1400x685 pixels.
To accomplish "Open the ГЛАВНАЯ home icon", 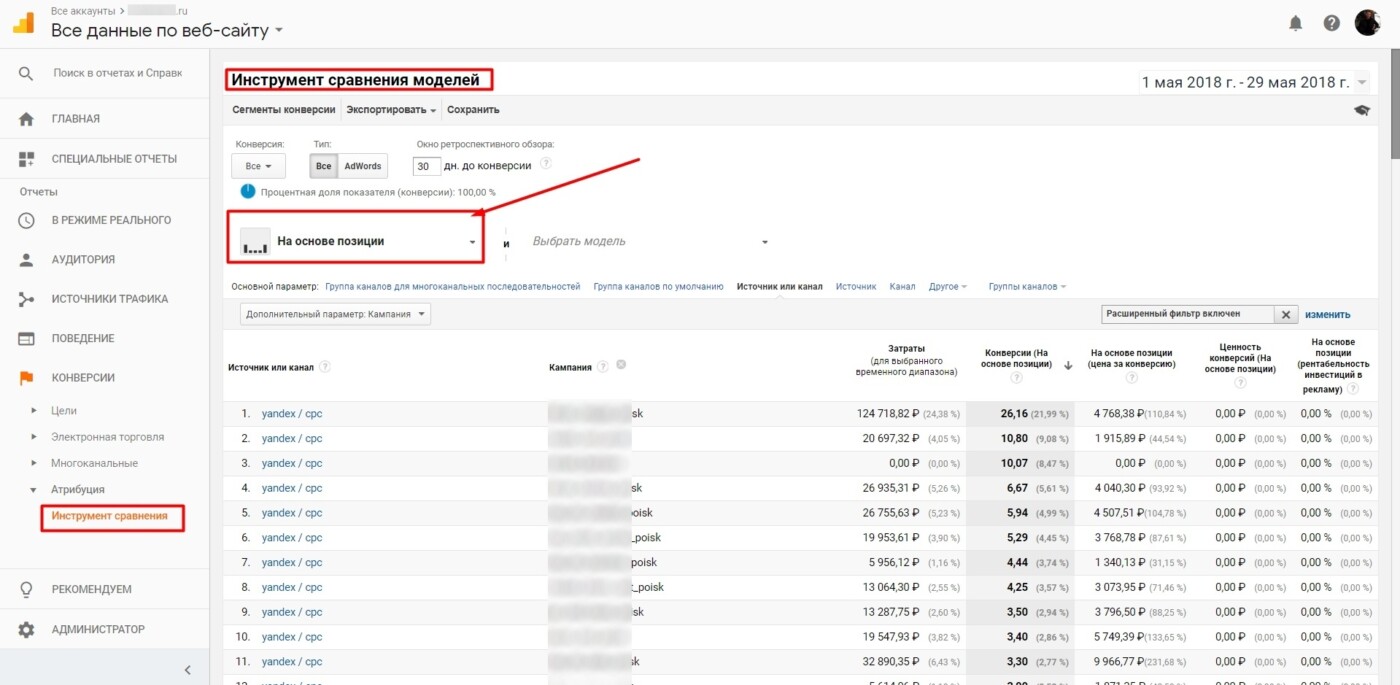I will [27, 119].
